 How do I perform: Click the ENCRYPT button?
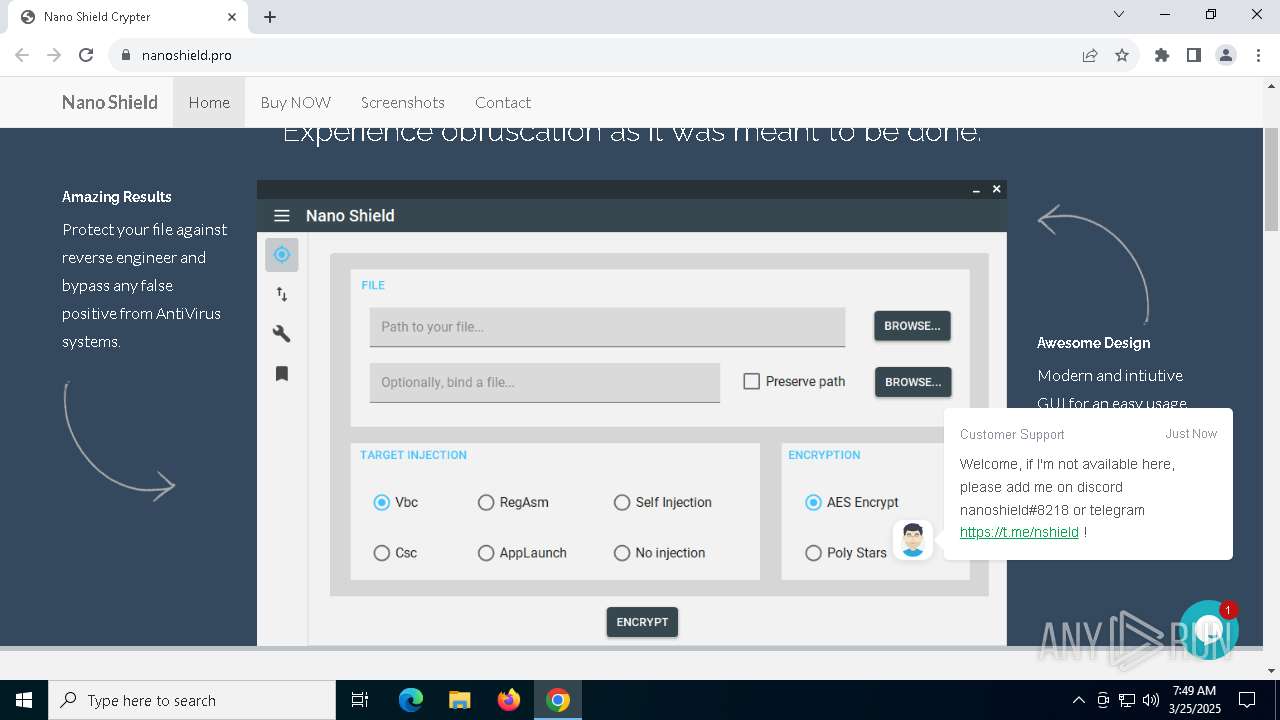click(x=642, y=622)
